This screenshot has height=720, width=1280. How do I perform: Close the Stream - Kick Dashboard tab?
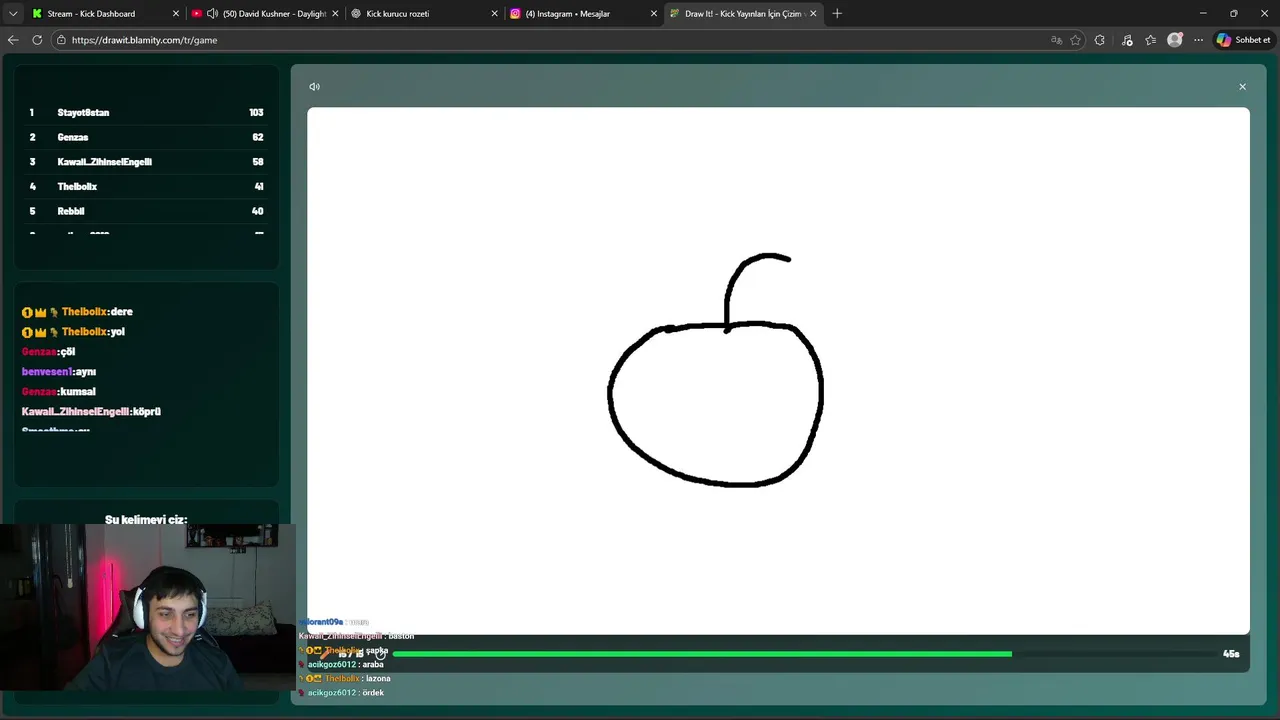[x=176, y=14]
